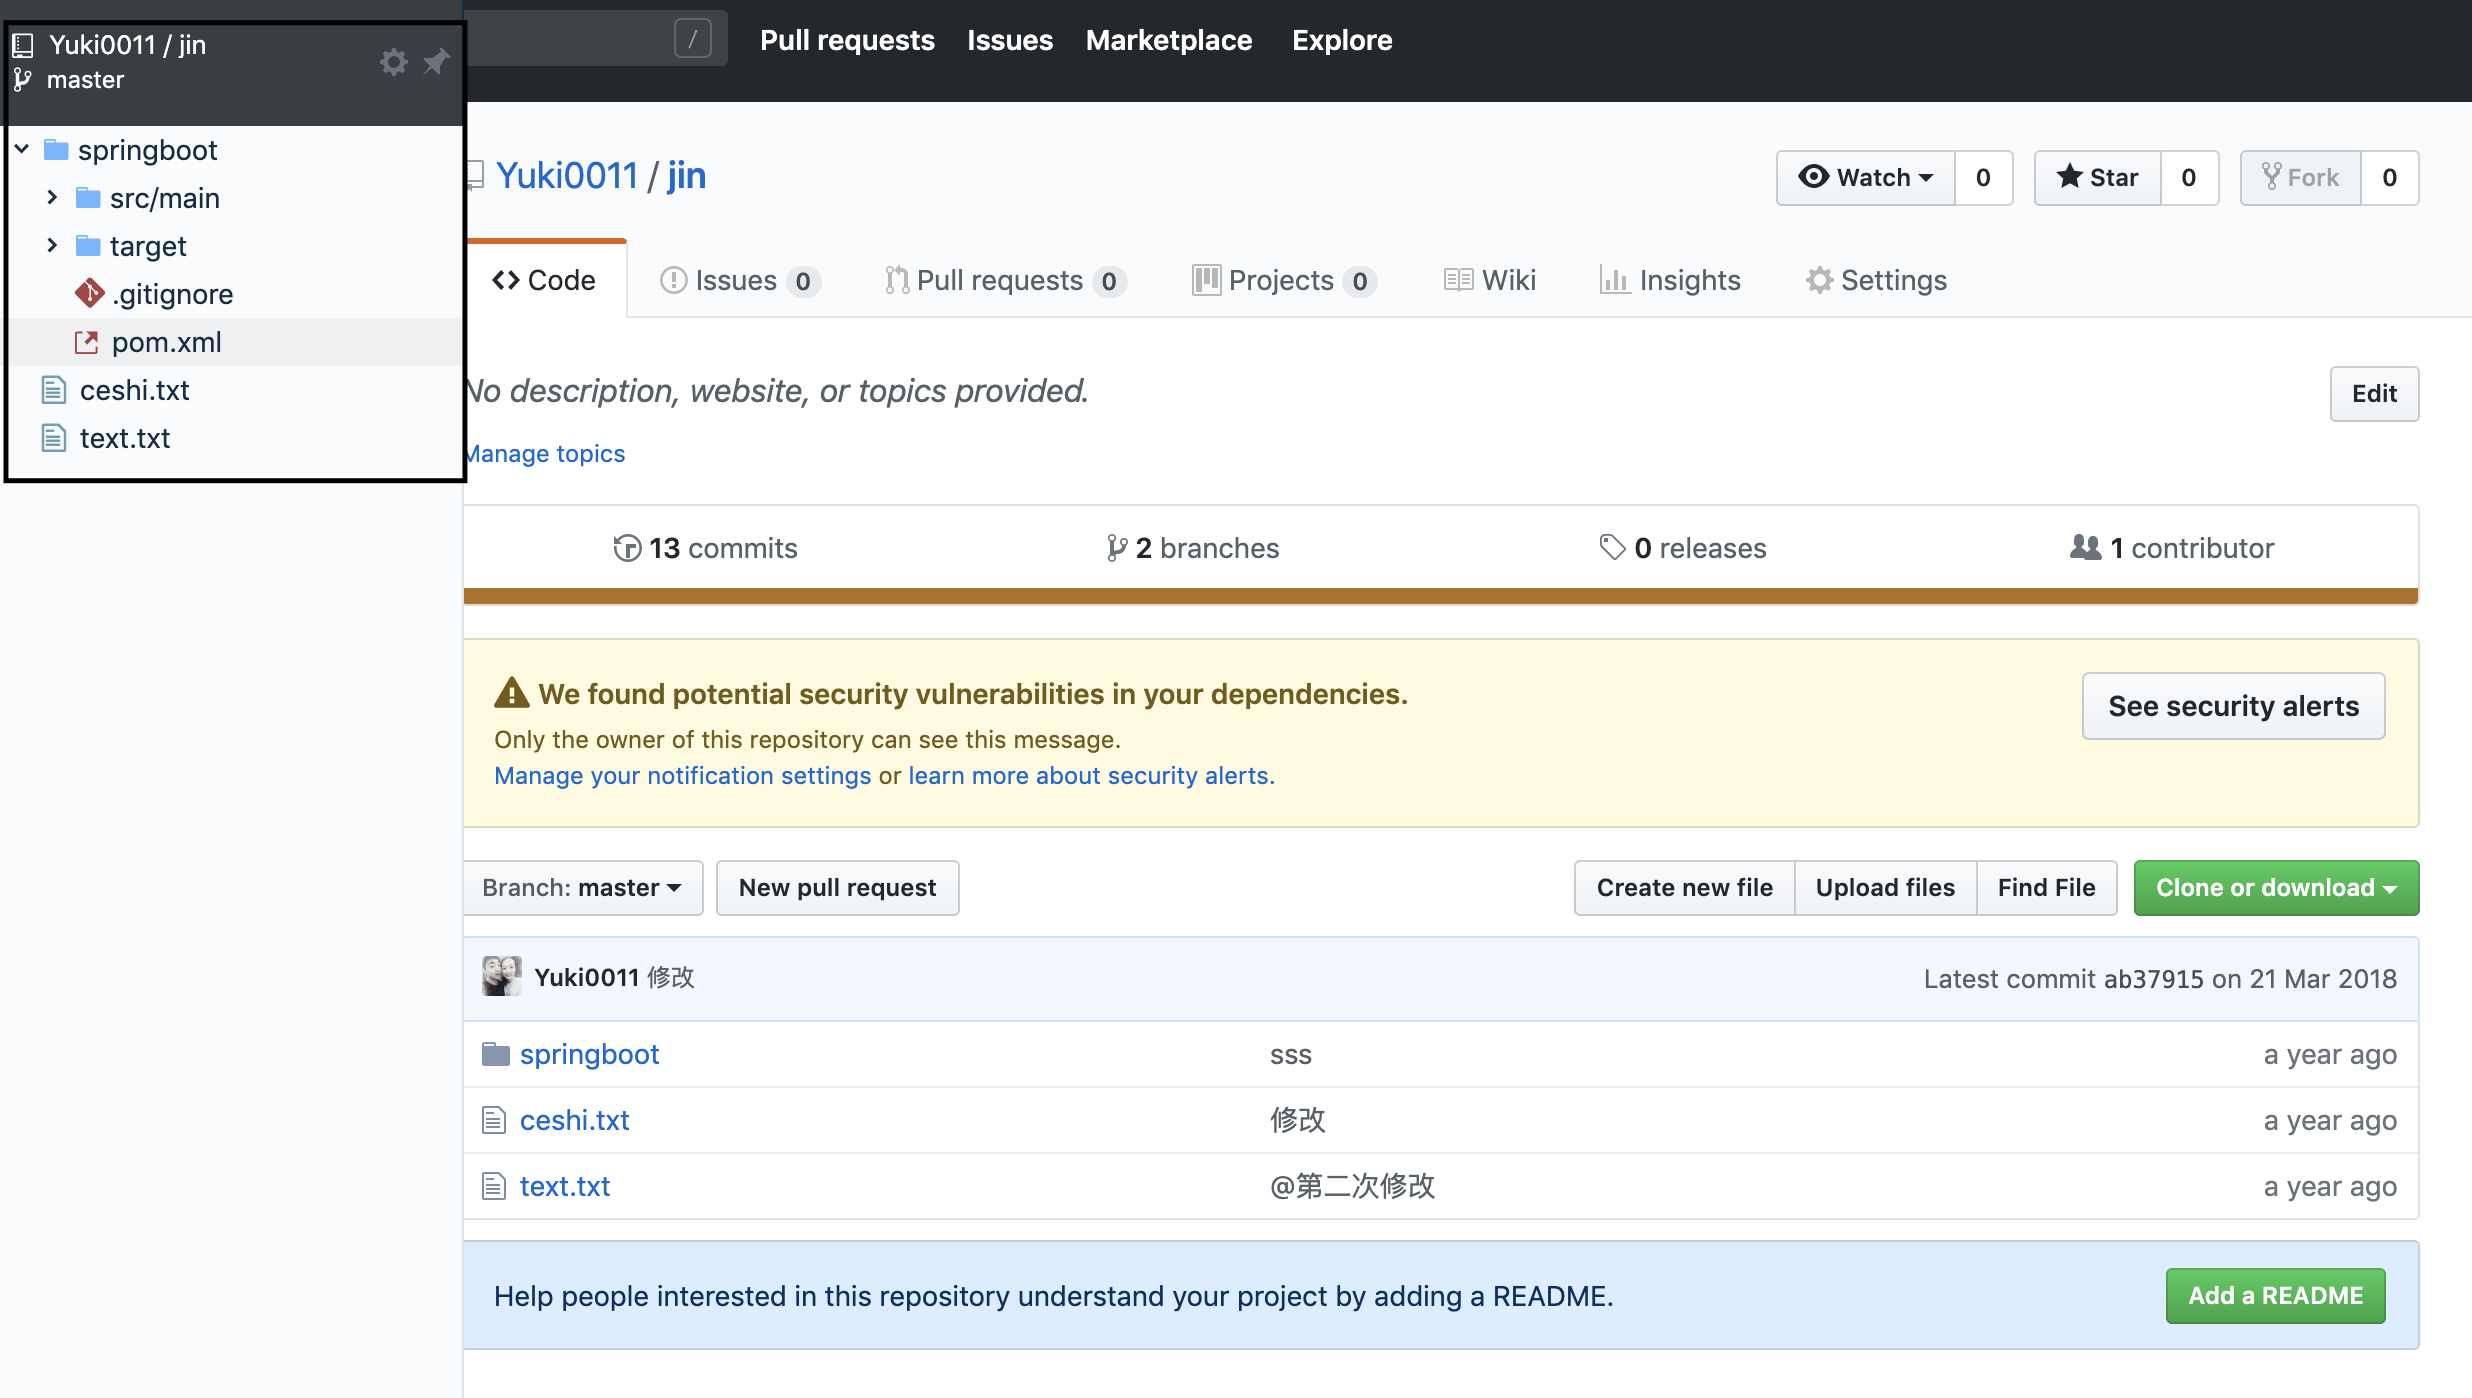Switch to the Issues tab
The image size is (2472, 1398).
(x=740, y=281)
